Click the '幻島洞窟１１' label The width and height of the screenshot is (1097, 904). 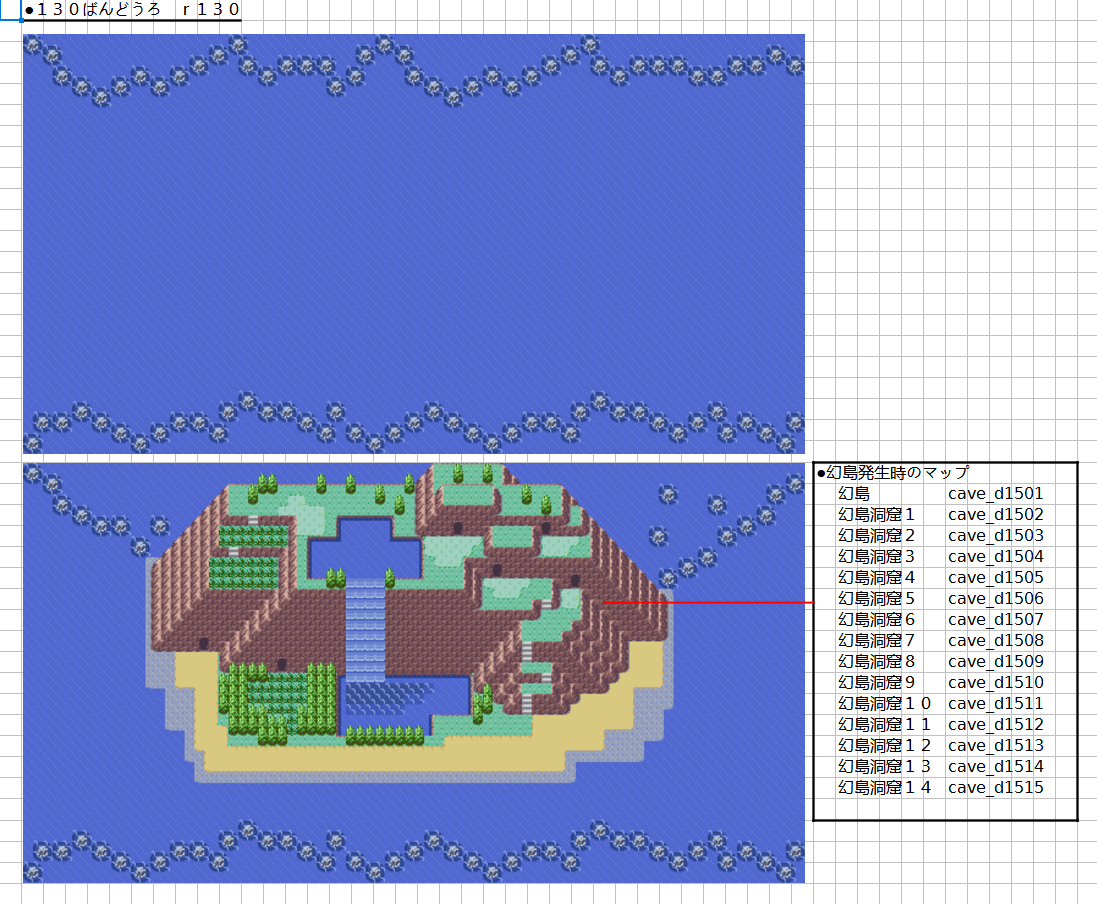point(884,724)
